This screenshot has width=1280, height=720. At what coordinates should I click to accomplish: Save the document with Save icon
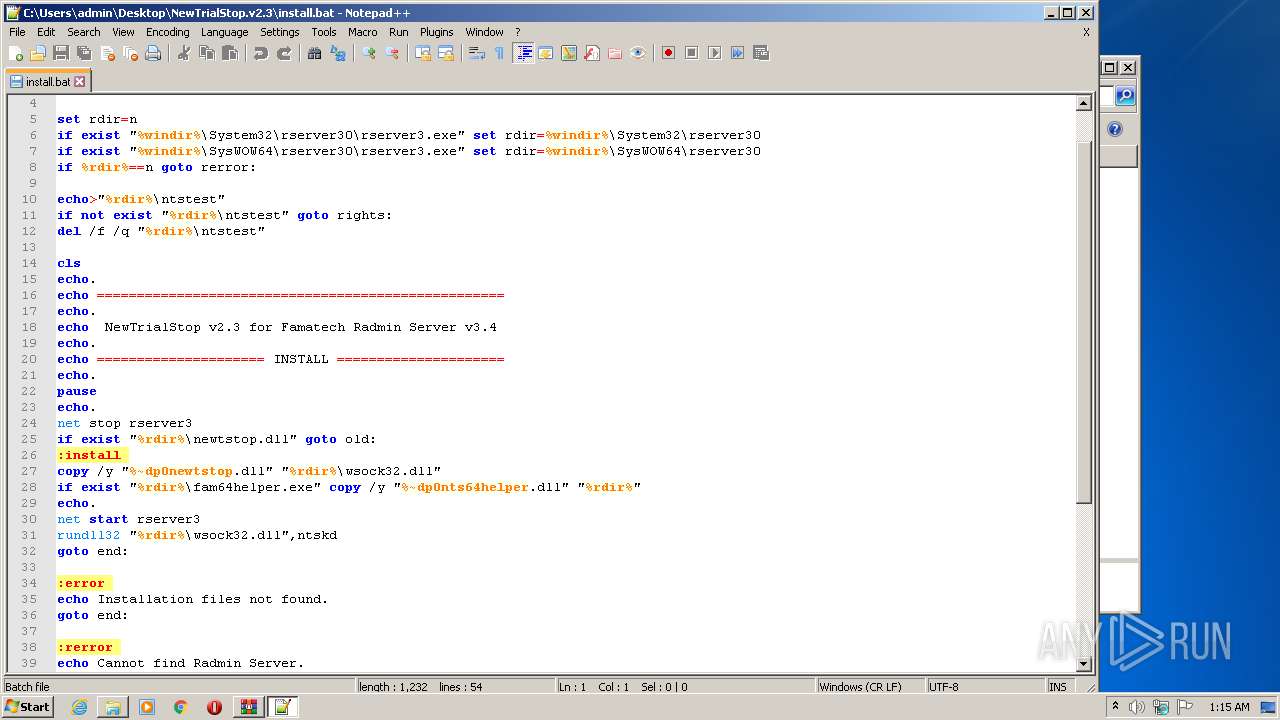pyautogui.click(x=61, y=53)
